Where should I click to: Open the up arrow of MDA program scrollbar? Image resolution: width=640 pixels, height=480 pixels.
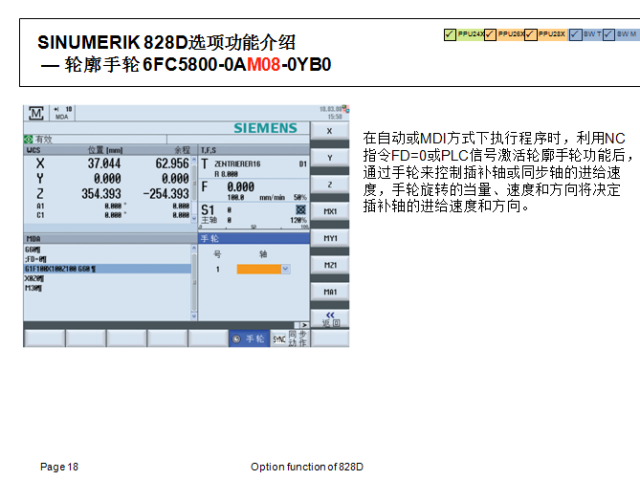pyautogui.click(x=194, y=248)
